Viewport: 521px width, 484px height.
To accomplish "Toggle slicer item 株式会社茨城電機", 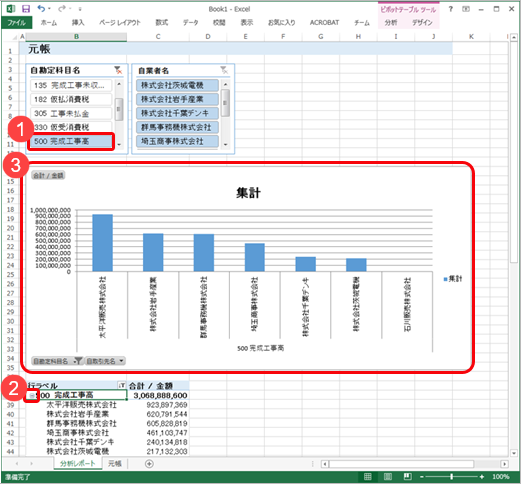I will click(177, 85).
